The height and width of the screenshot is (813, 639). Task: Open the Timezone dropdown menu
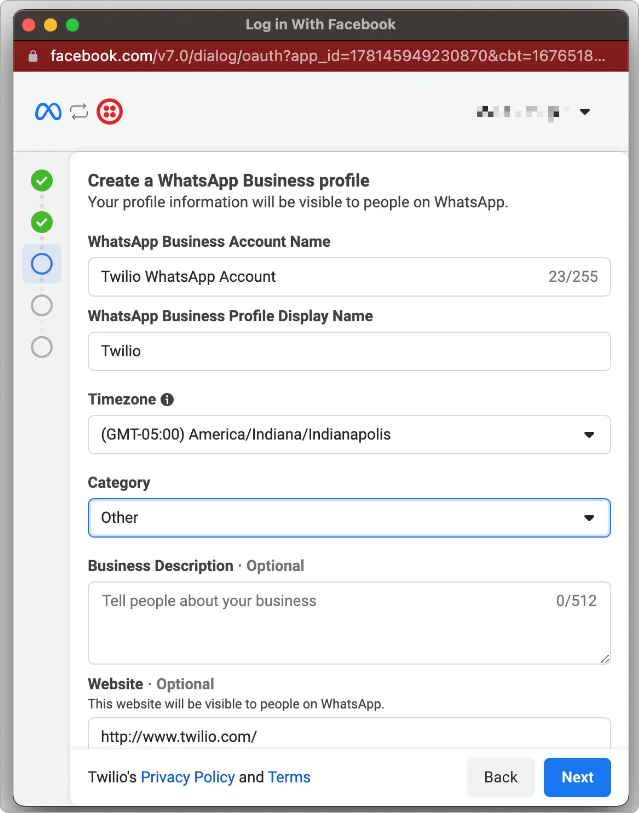[349, 434]
